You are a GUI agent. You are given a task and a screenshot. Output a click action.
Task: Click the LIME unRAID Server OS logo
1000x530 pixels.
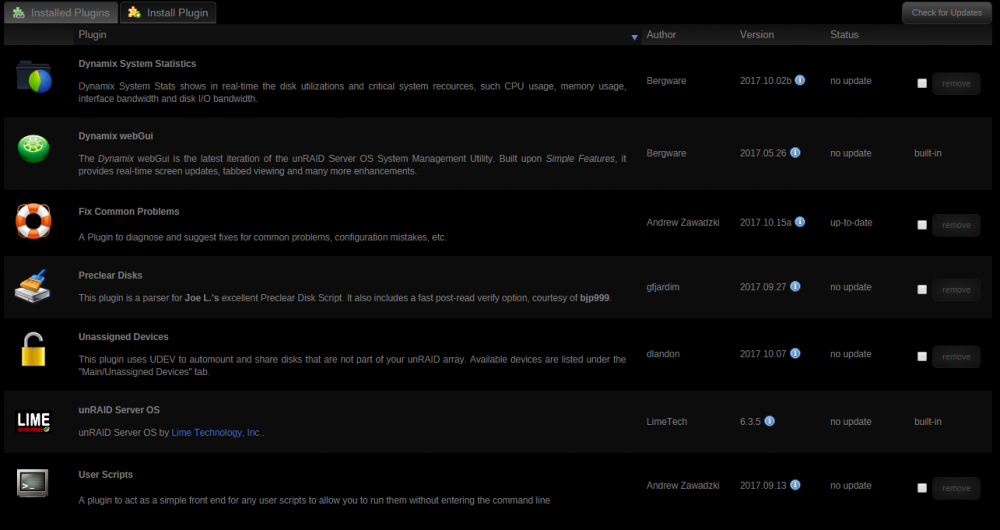coord(33,421)
